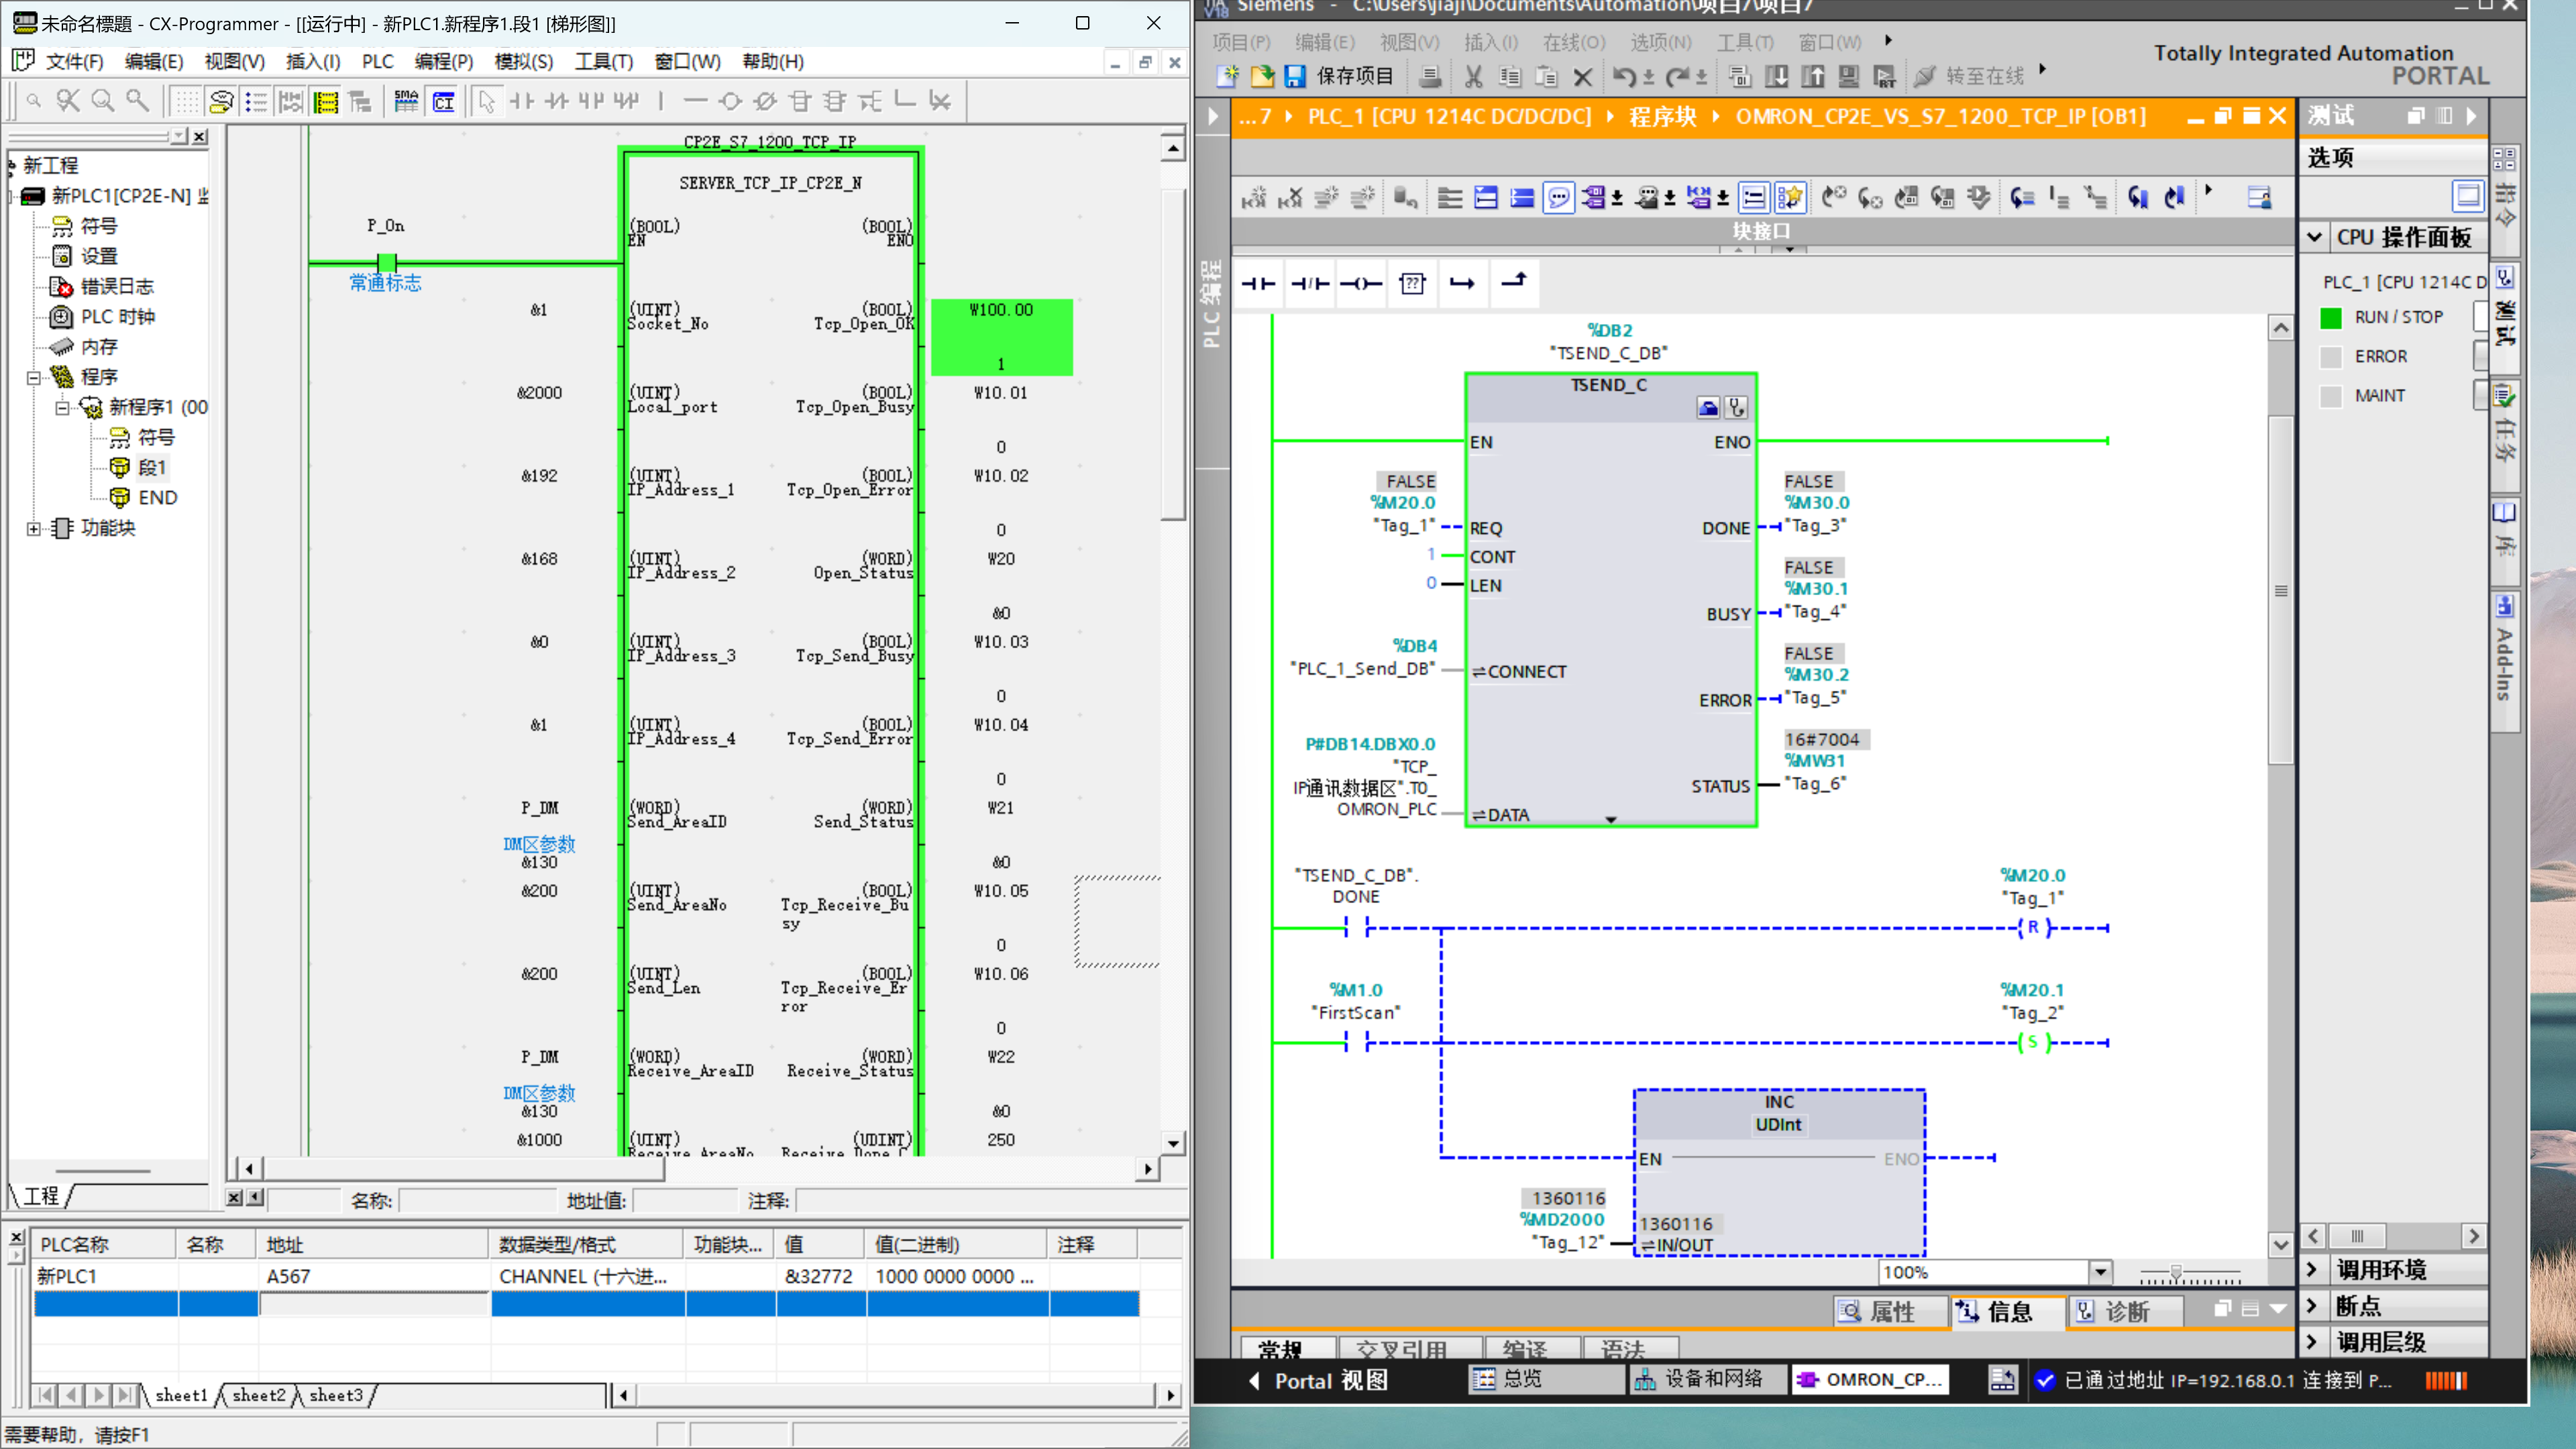Screen dimensions: 2576x1449
Task: Toggle the TIA favorites star view button
Action: click(1790, 198)
